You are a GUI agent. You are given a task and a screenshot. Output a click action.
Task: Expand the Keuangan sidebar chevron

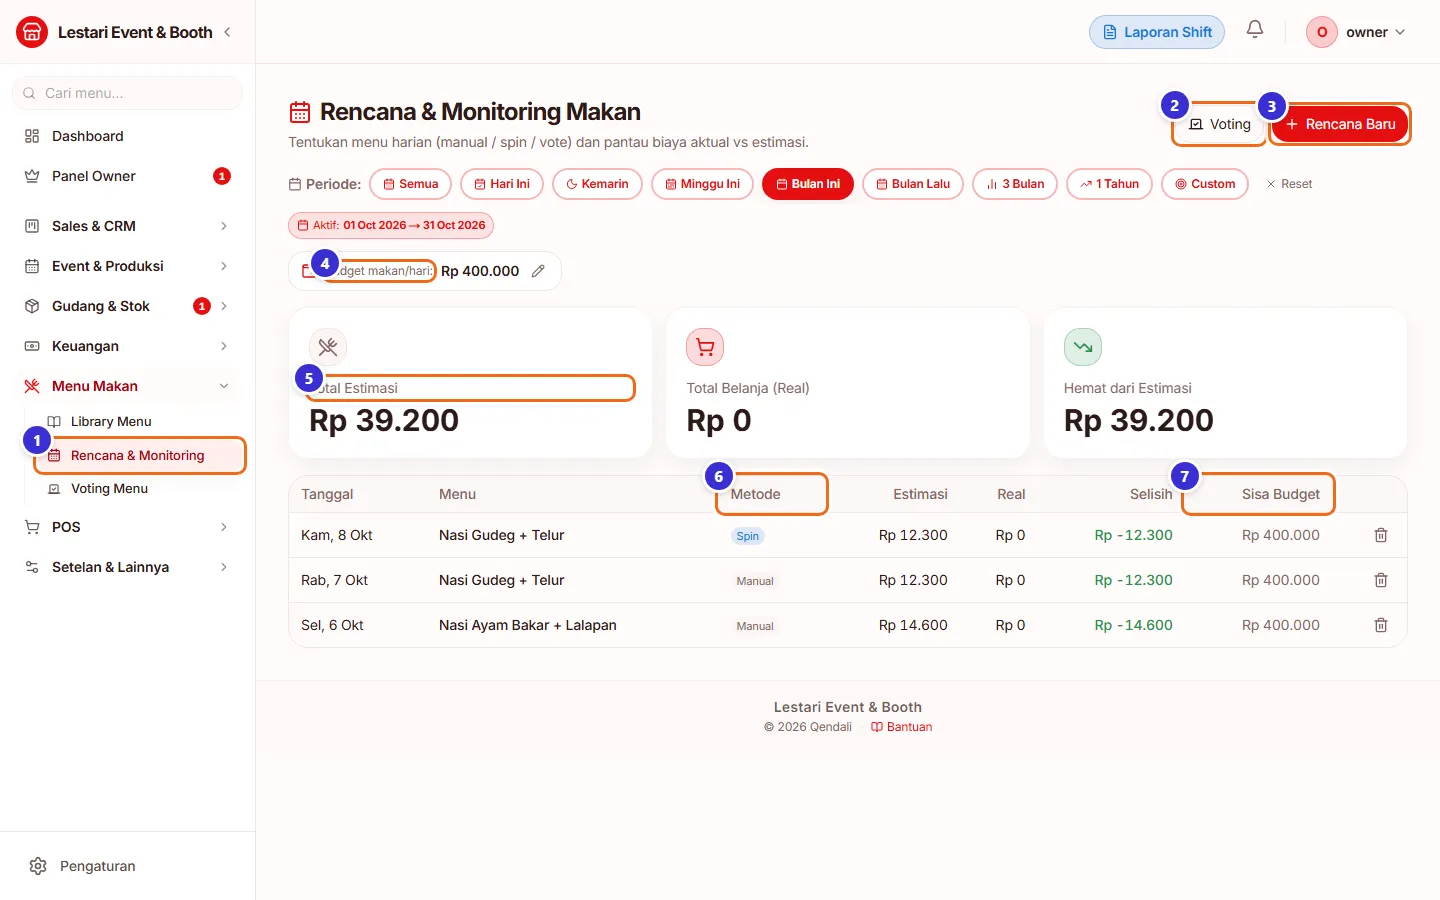[224, 346]
